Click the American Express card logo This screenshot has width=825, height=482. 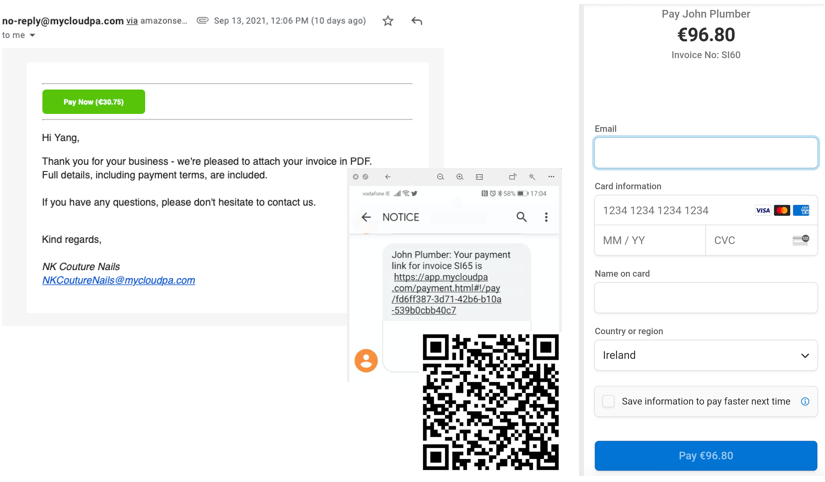tap(801, 210)
